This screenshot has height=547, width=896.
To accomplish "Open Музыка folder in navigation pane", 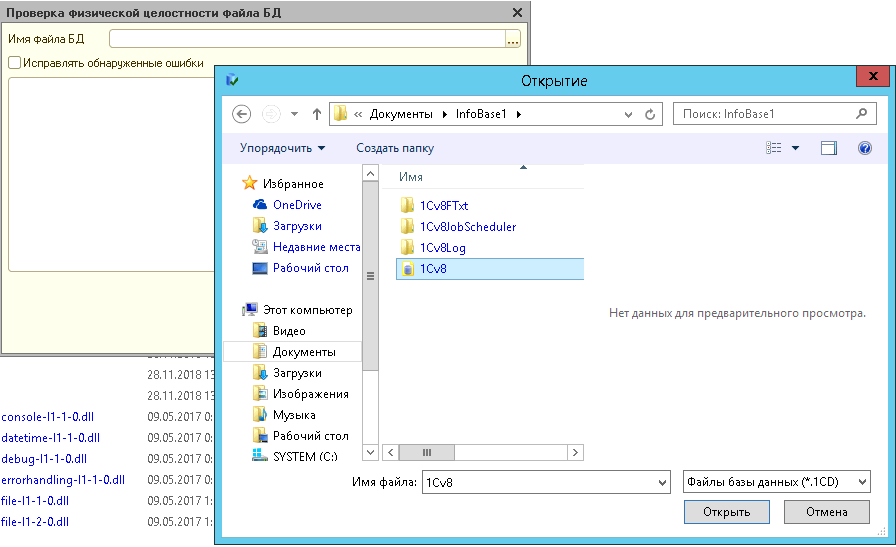I will (294, 415).
